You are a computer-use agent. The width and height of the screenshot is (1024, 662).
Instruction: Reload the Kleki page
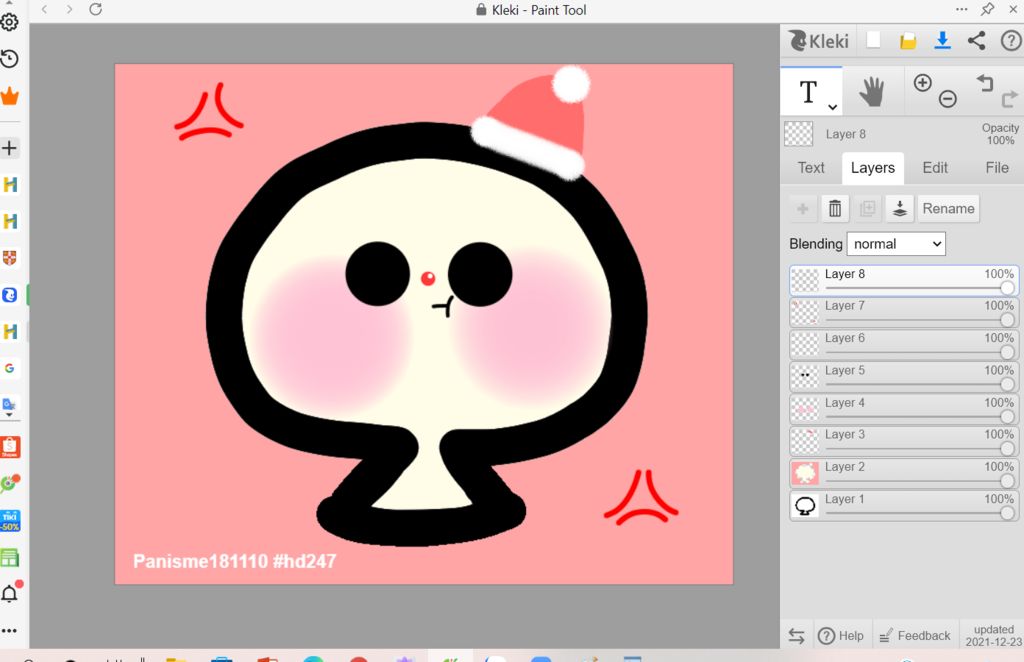pyautogui.click(x=95, y=9)
